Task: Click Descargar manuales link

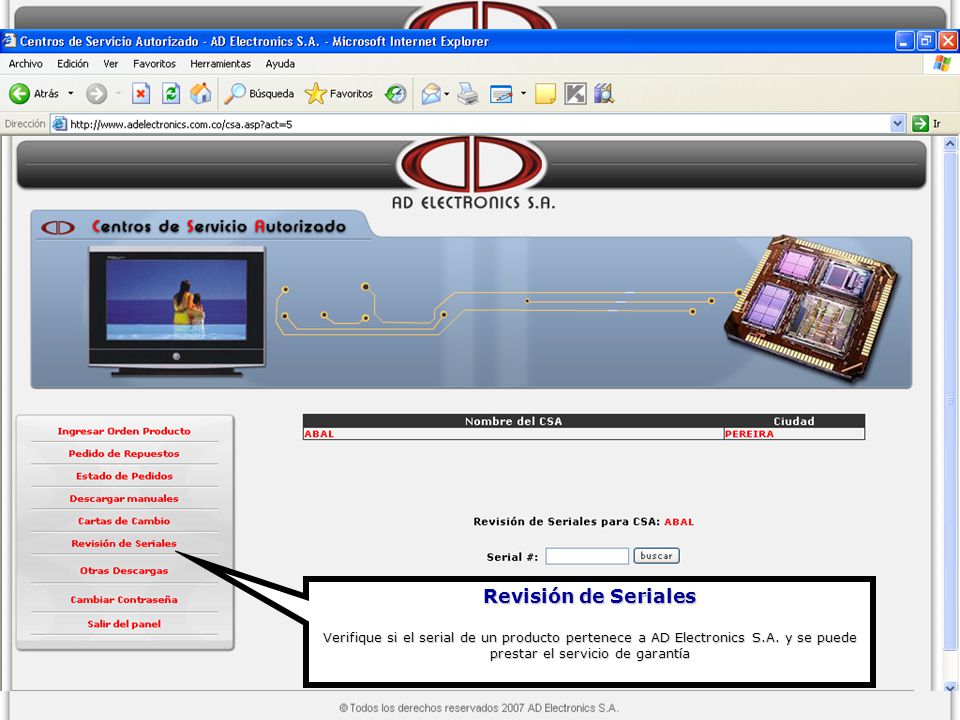Action: click(x=124, y=498)
